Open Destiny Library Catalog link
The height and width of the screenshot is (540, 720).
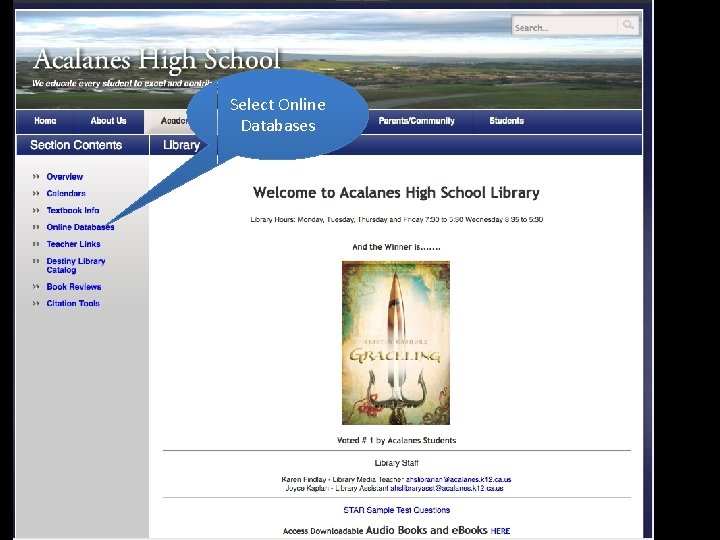click(76, 265)
